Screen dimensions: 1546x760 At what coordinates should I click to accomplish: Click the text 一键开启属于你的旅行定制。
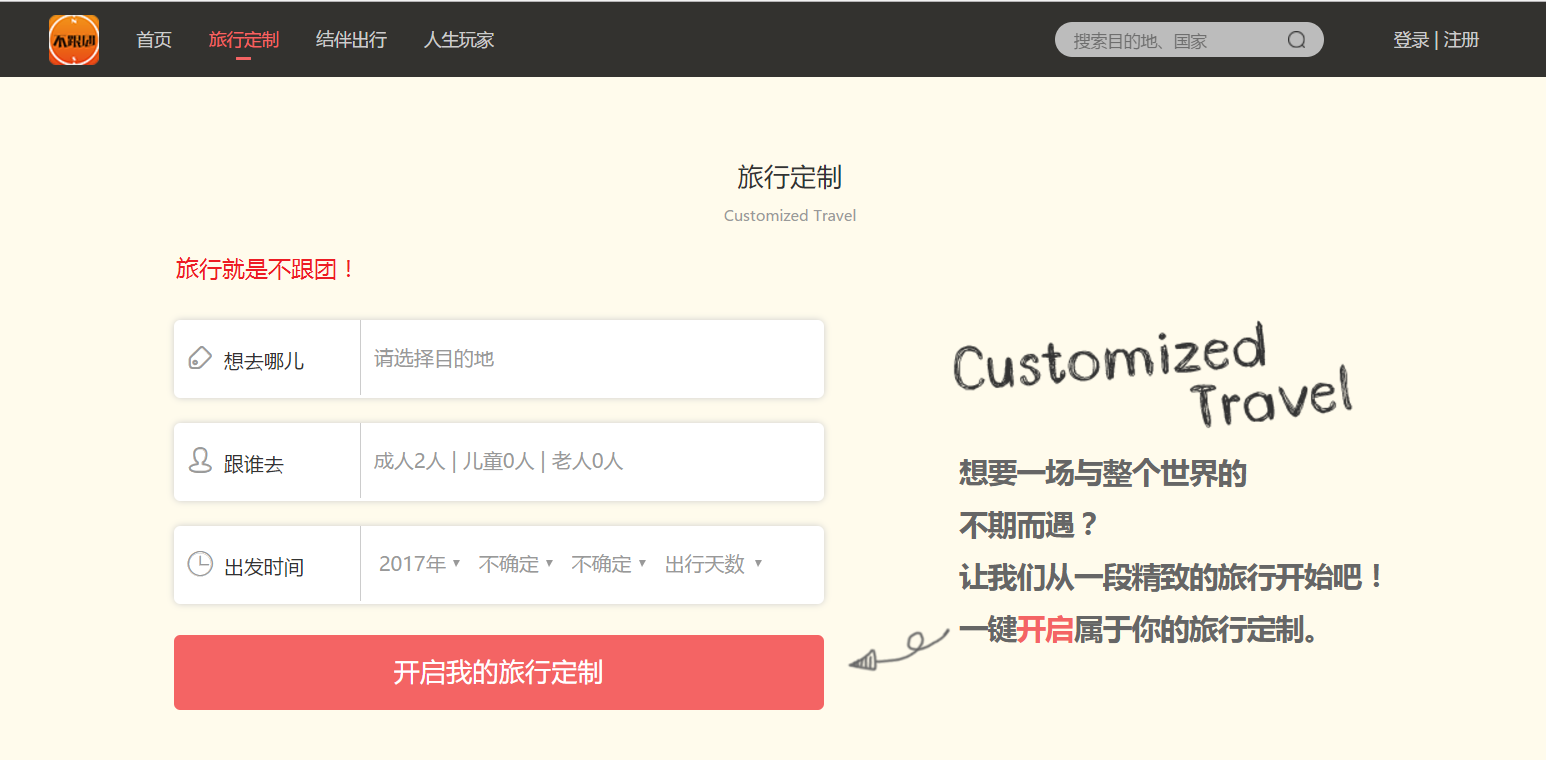[x=1139, y=630]
